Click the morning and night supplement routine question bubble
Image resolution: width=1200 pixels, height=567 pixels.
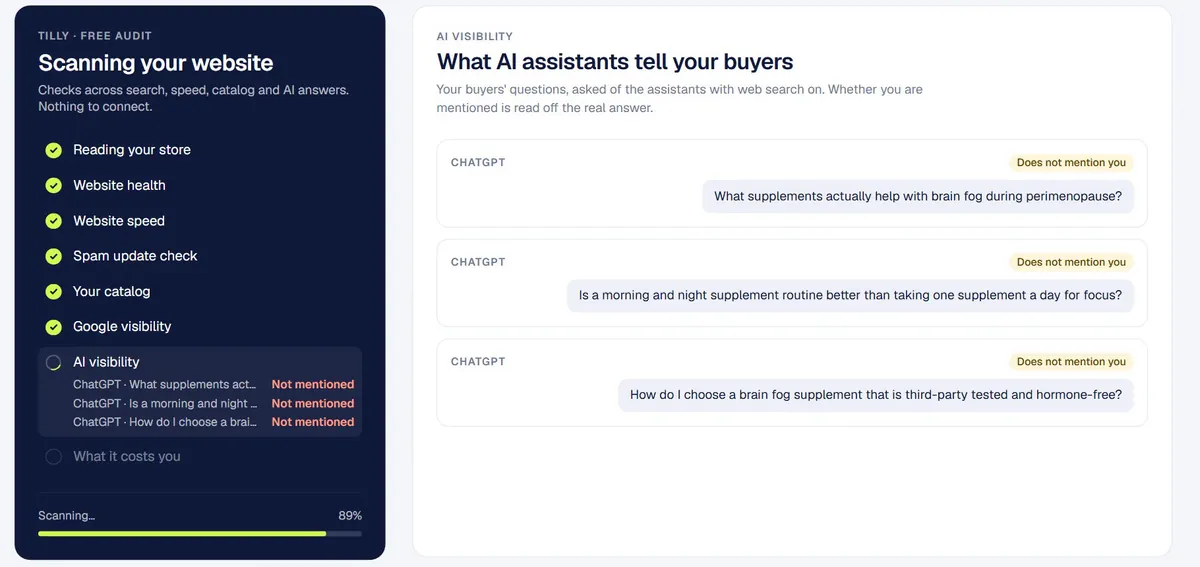850,295
